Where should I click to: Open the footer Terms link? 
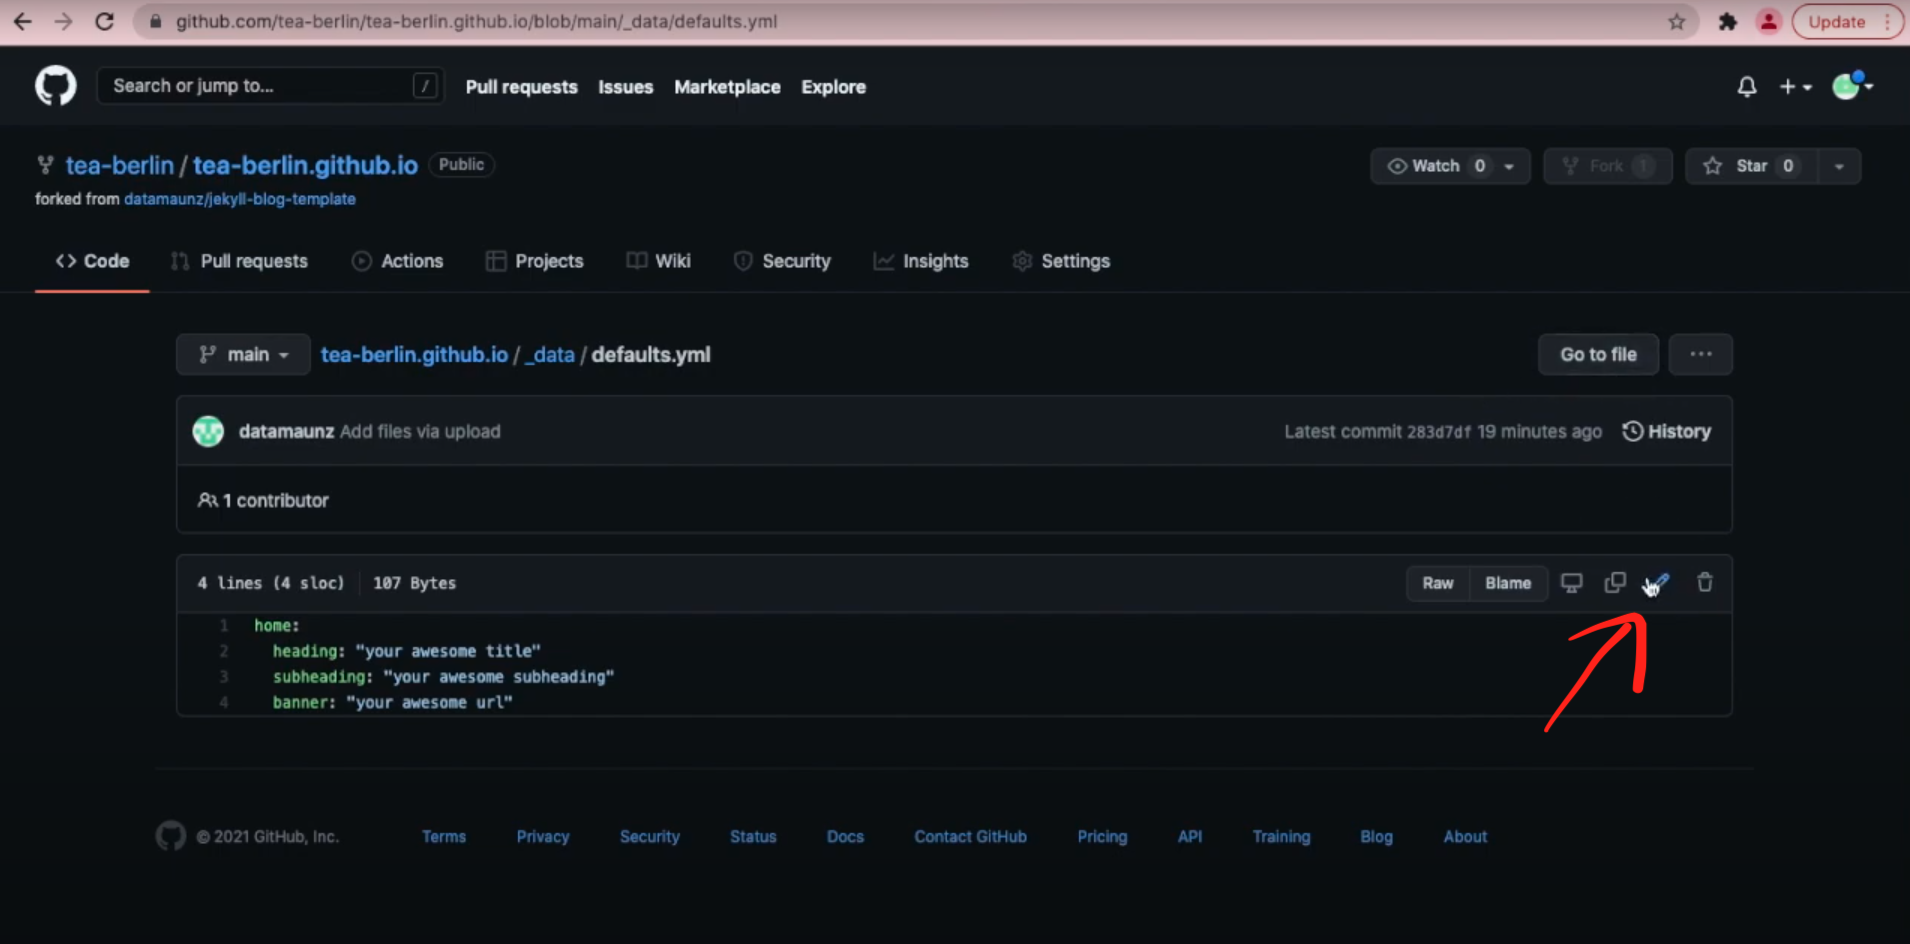444,836
